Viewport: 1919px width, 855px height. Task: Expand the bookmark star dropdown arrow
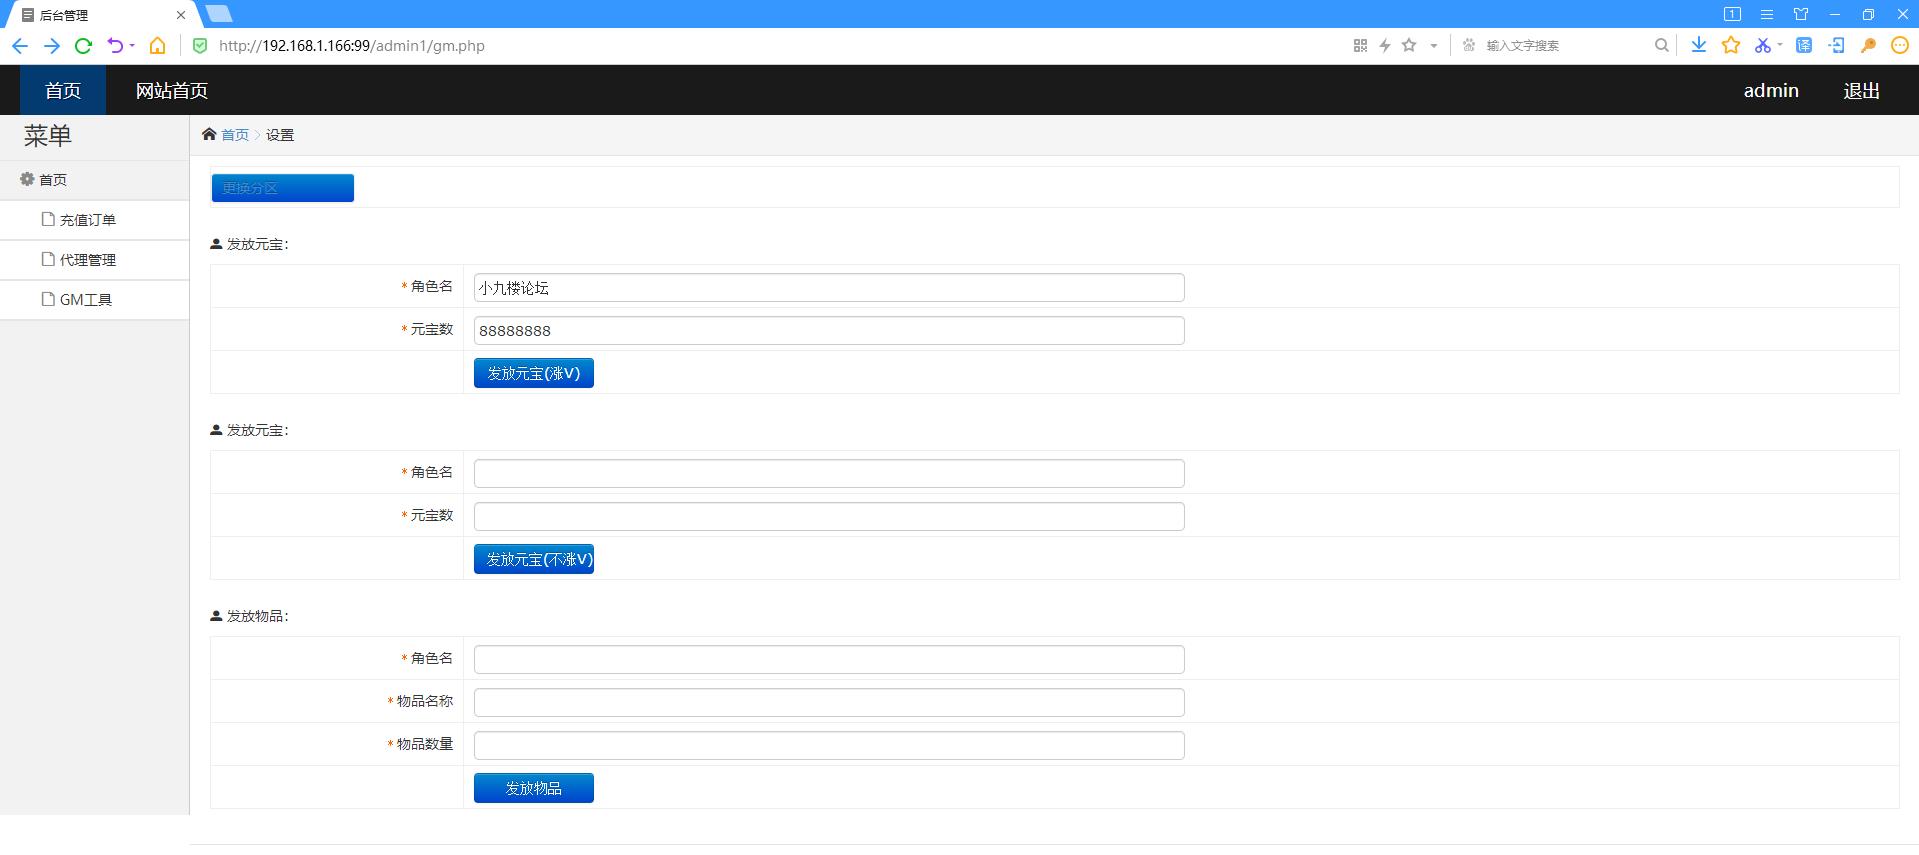click(1433, 45)
